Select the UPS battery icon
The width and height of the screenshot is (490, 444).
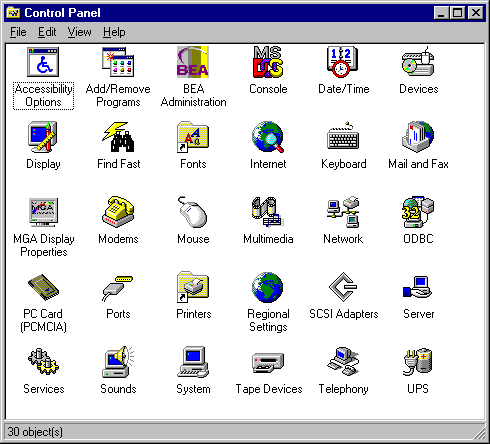[x=418, y=362]
